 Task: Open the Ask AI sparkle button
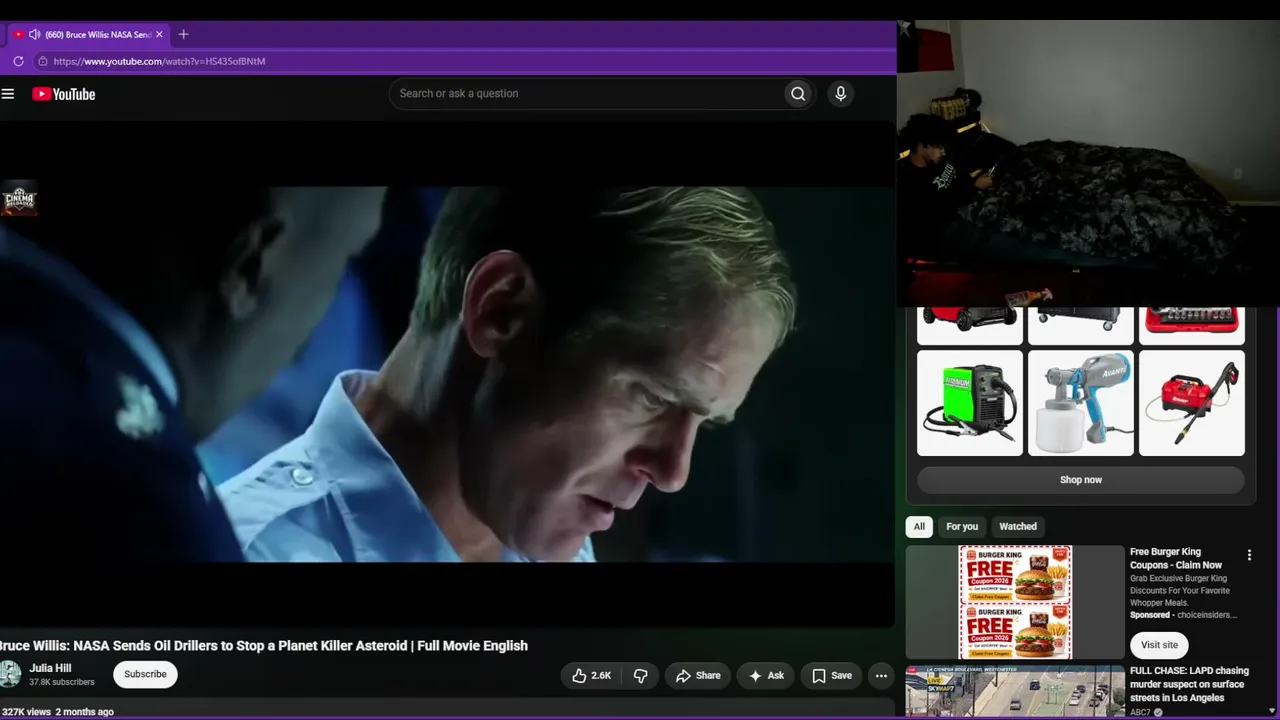click(766, 676)
